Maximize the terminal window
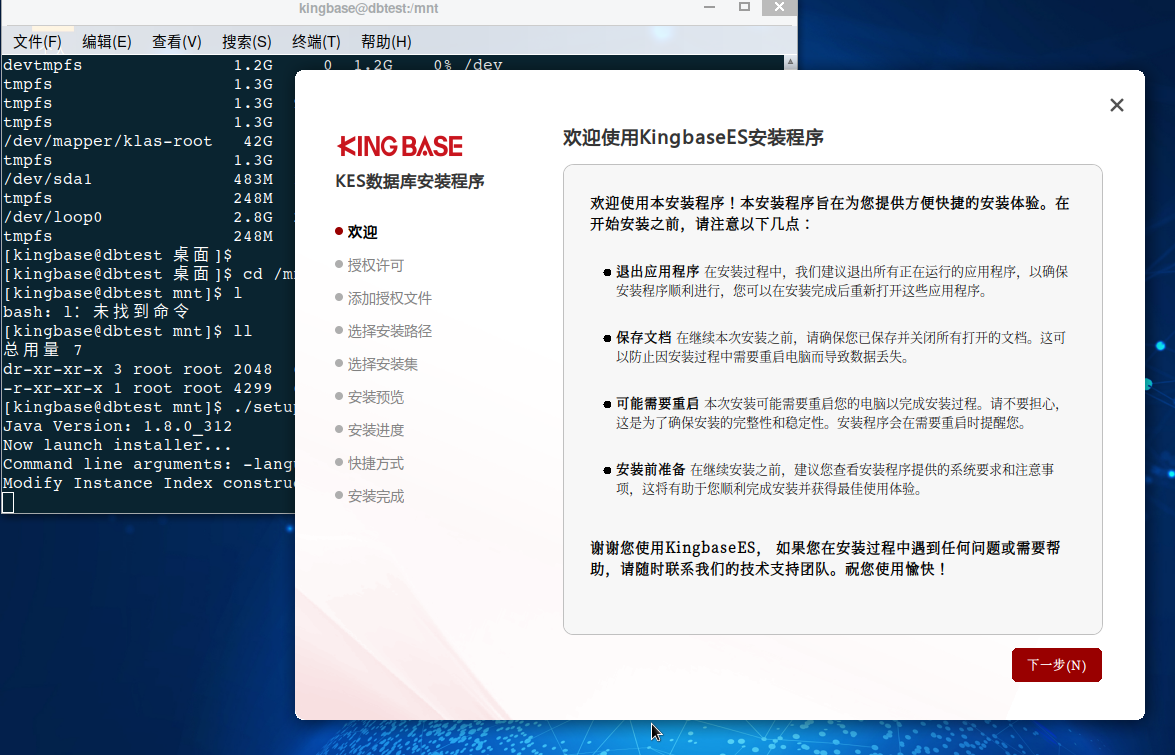The image size is (1175, 755). tap(744, 7)
